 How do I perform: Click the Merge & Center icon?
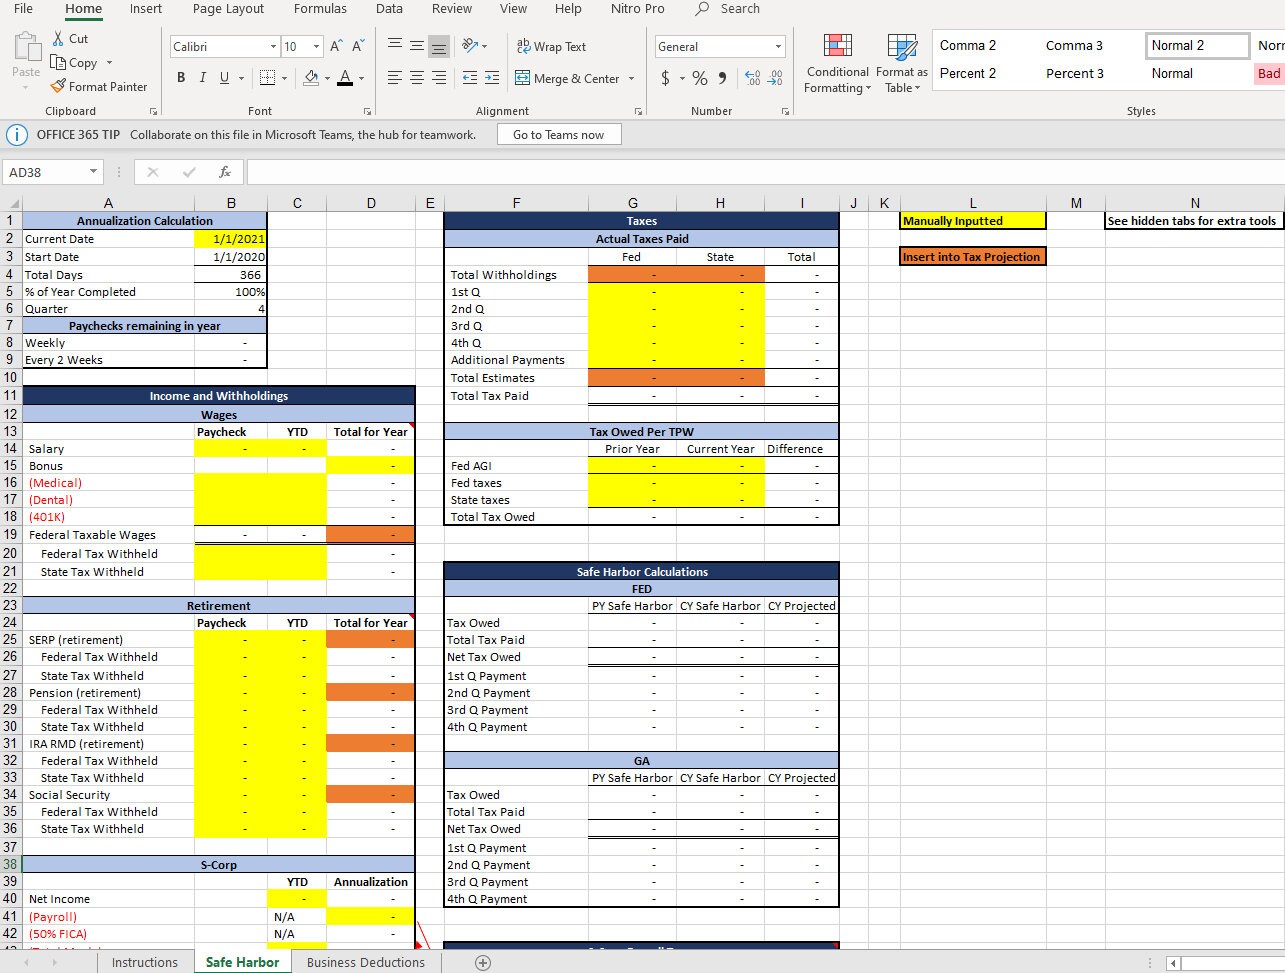(522, 78)
